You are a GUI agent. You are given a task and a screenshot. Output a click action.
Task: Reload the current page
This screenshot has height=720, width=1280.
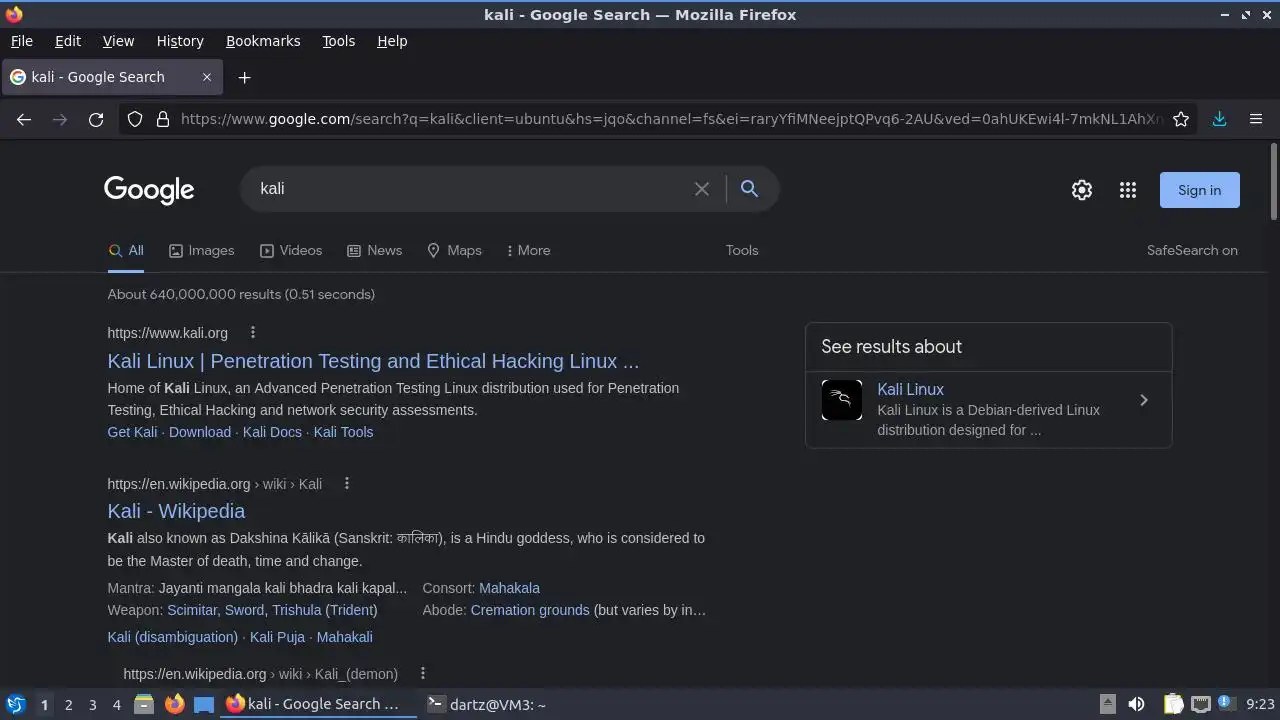(96, 119)
